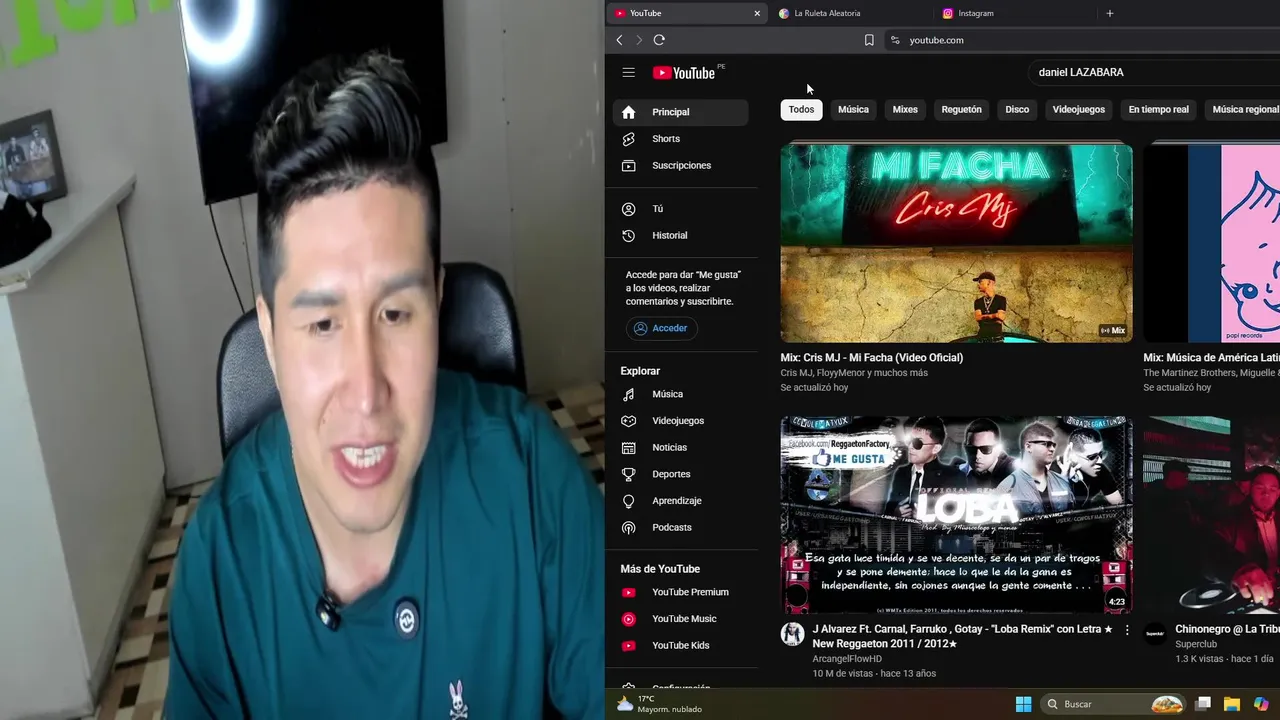Click the Acceder sign-in button

(661, 328)
